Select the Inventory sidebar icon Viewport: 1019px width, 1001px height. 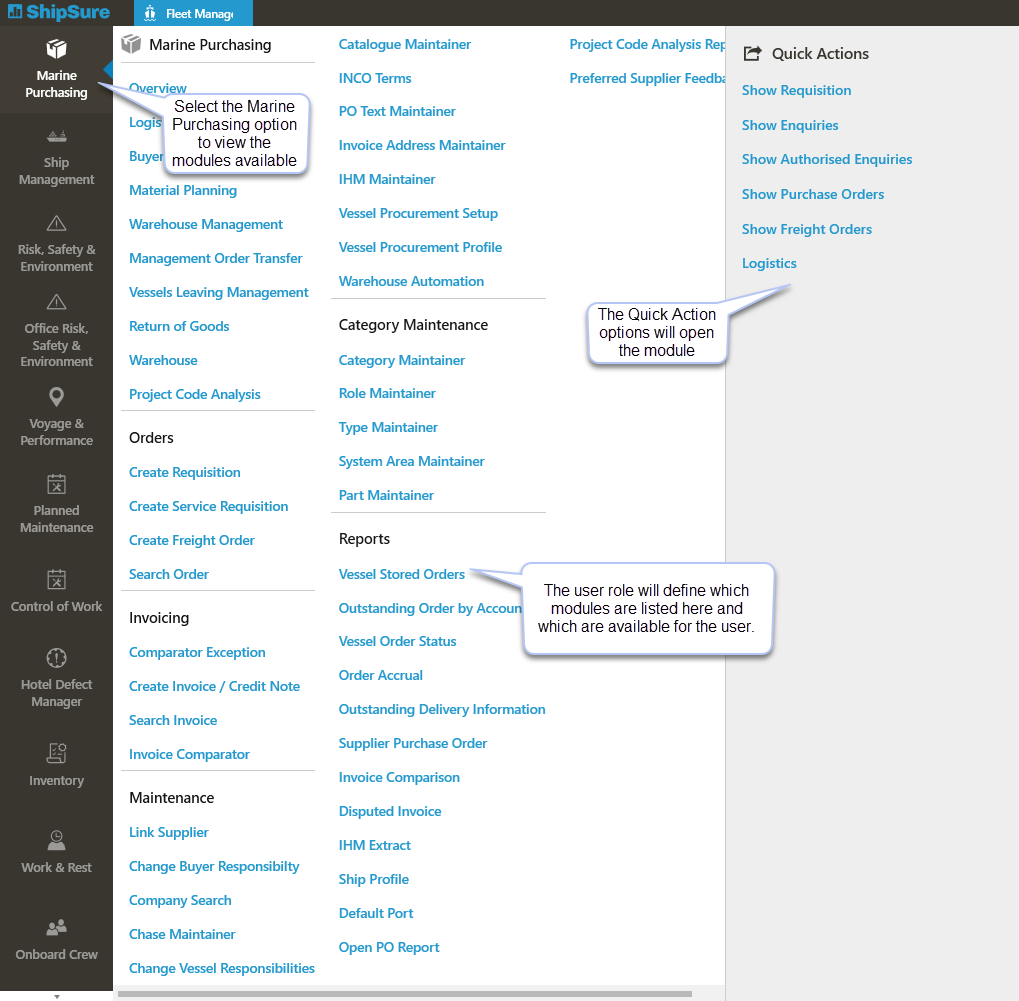tap(56, 754)
